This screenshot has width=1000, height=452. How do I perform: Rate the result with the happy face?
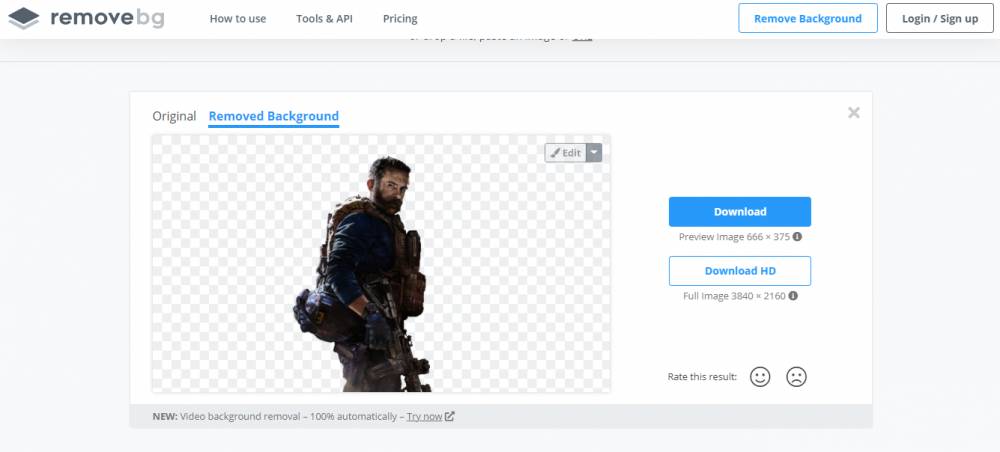760,377
